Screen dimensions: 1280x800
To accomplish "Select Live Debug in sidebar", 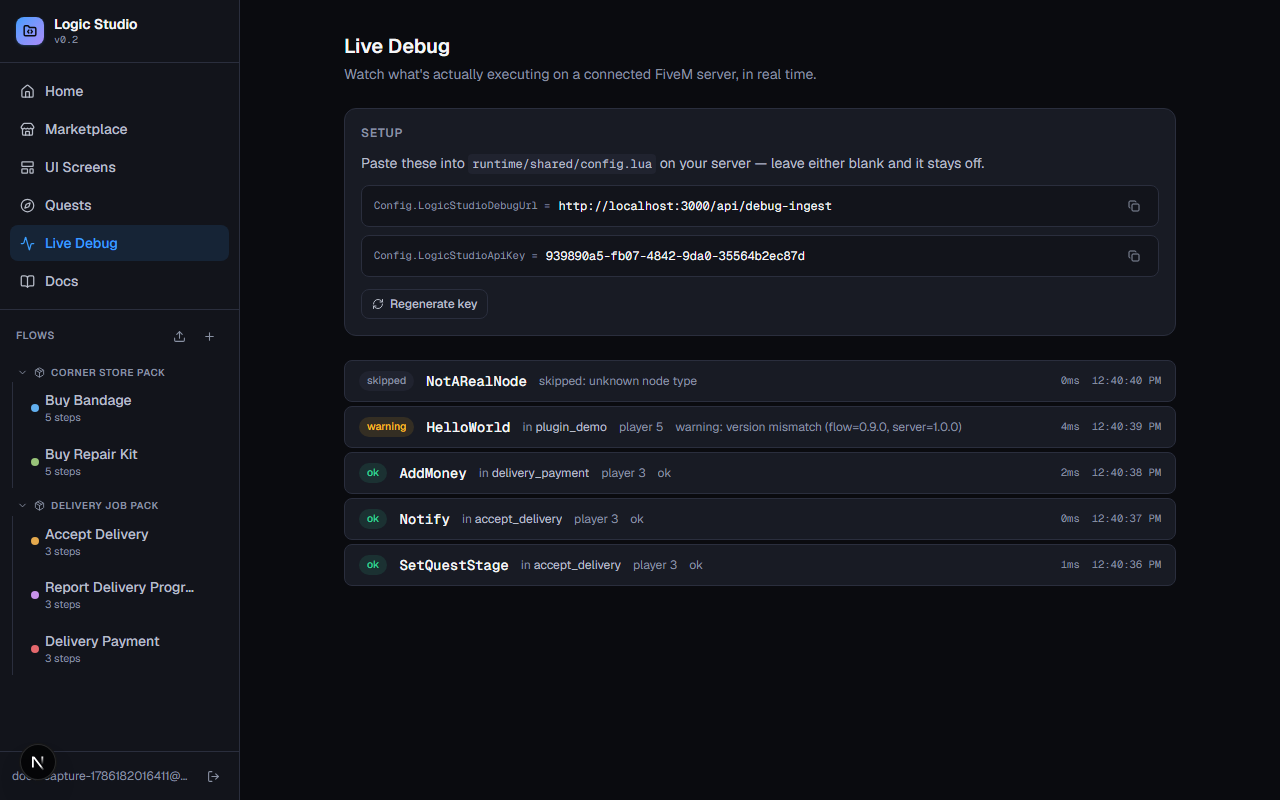I will [x=119, y=243].
